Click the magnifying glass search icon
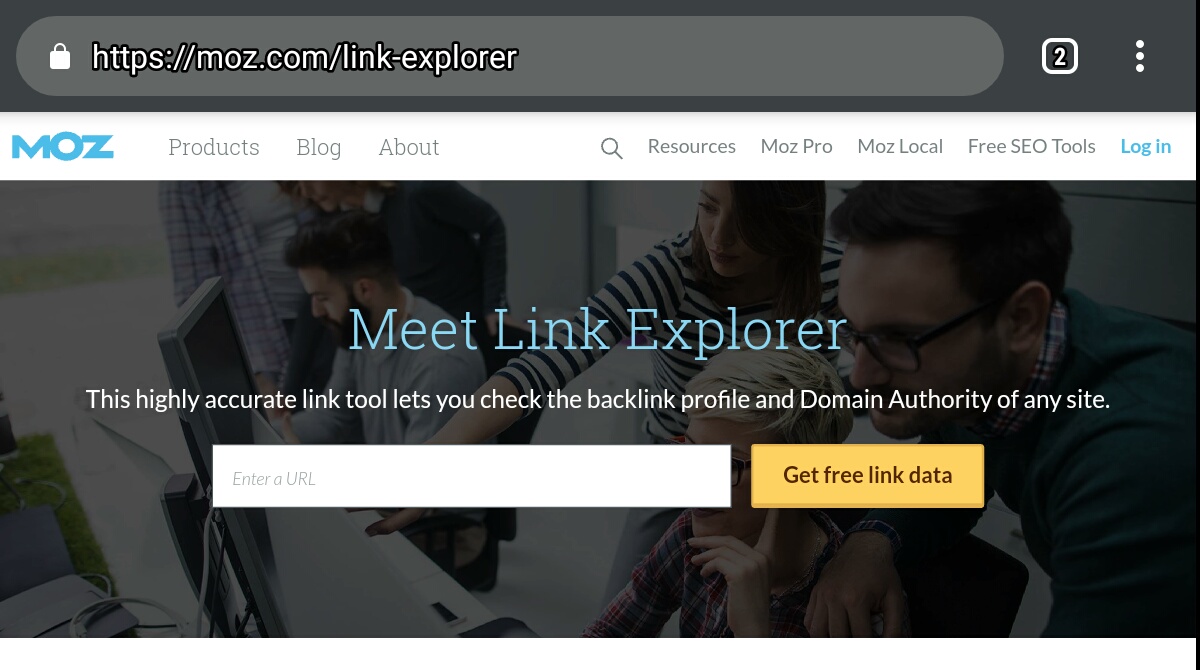 tap(611, 148)
